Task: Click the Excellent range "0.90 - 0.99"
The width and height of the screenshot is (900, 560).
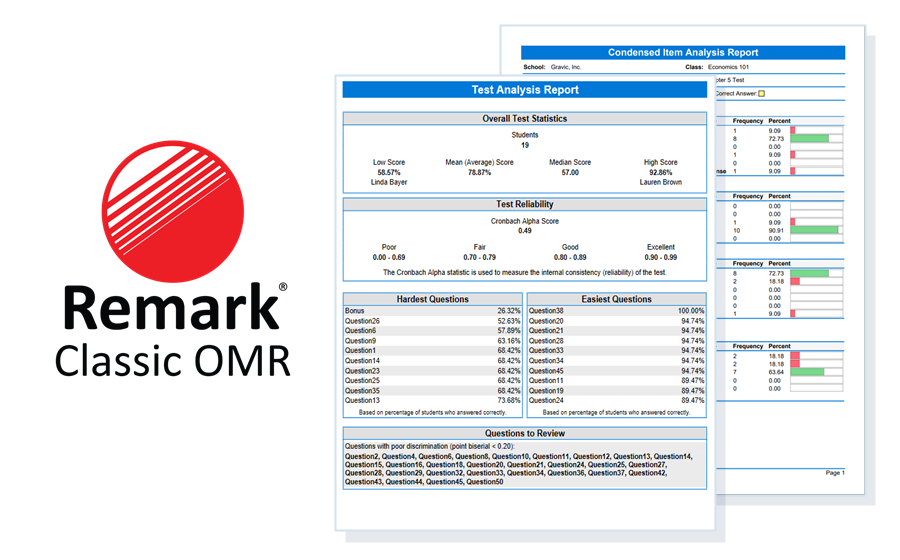Action: [661, 257]
